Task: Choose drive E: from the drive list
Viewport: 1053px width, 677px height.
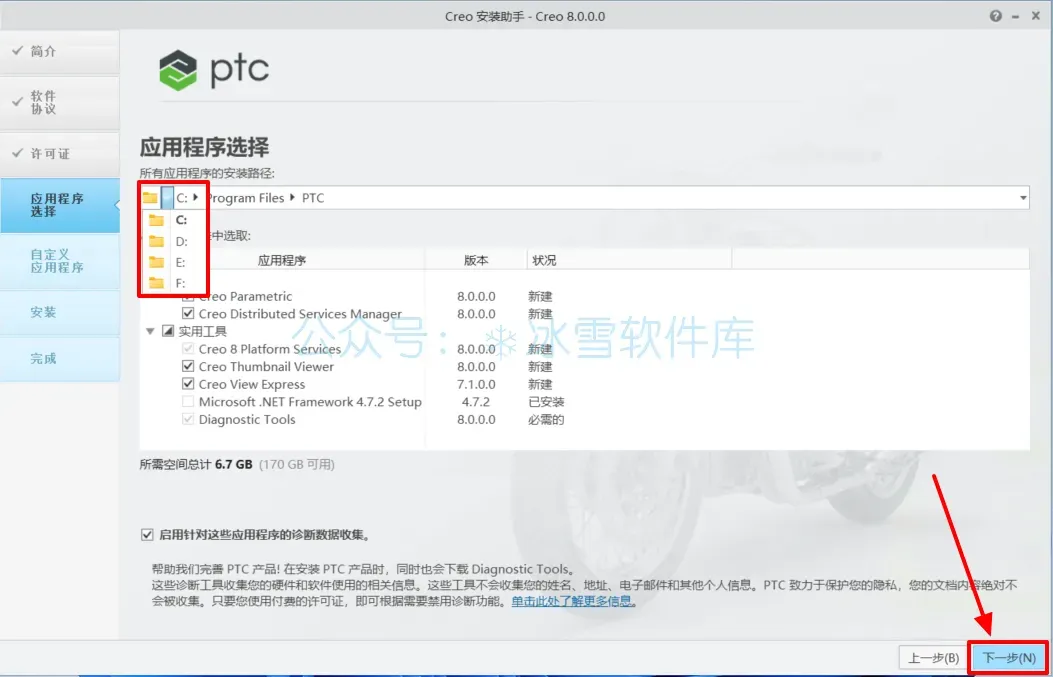Action: click(173, 262)
